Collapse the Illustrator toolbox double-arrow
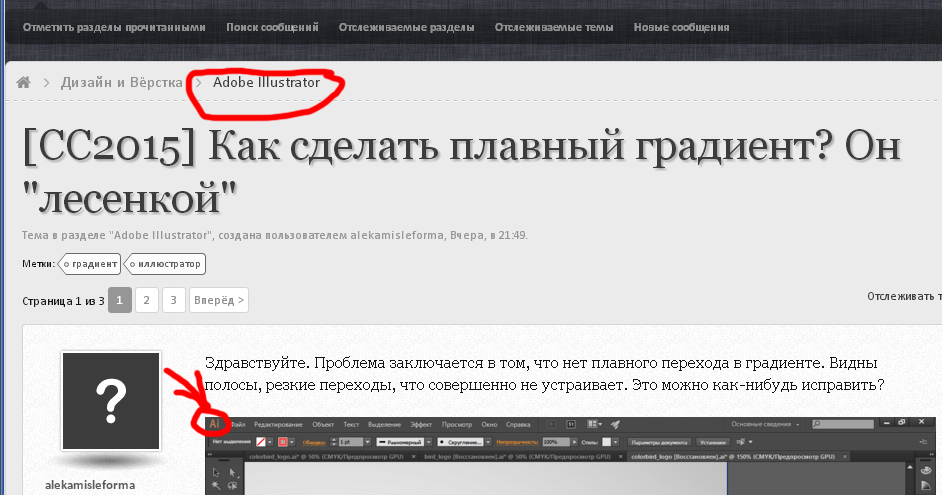The image size is (942, 495). point(210,455)
